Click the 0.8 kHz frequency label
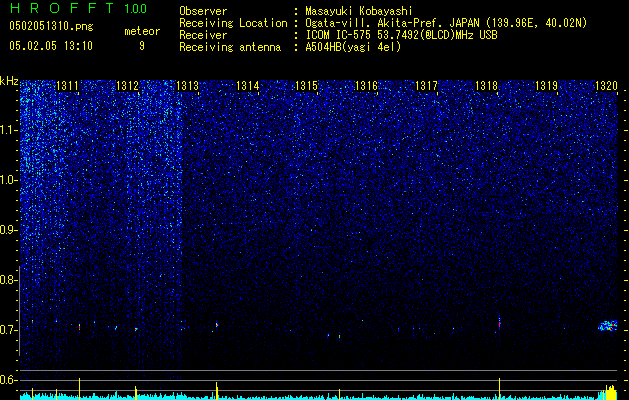The width and height of the screenshot is (629, 400). [x=8, y=280]
